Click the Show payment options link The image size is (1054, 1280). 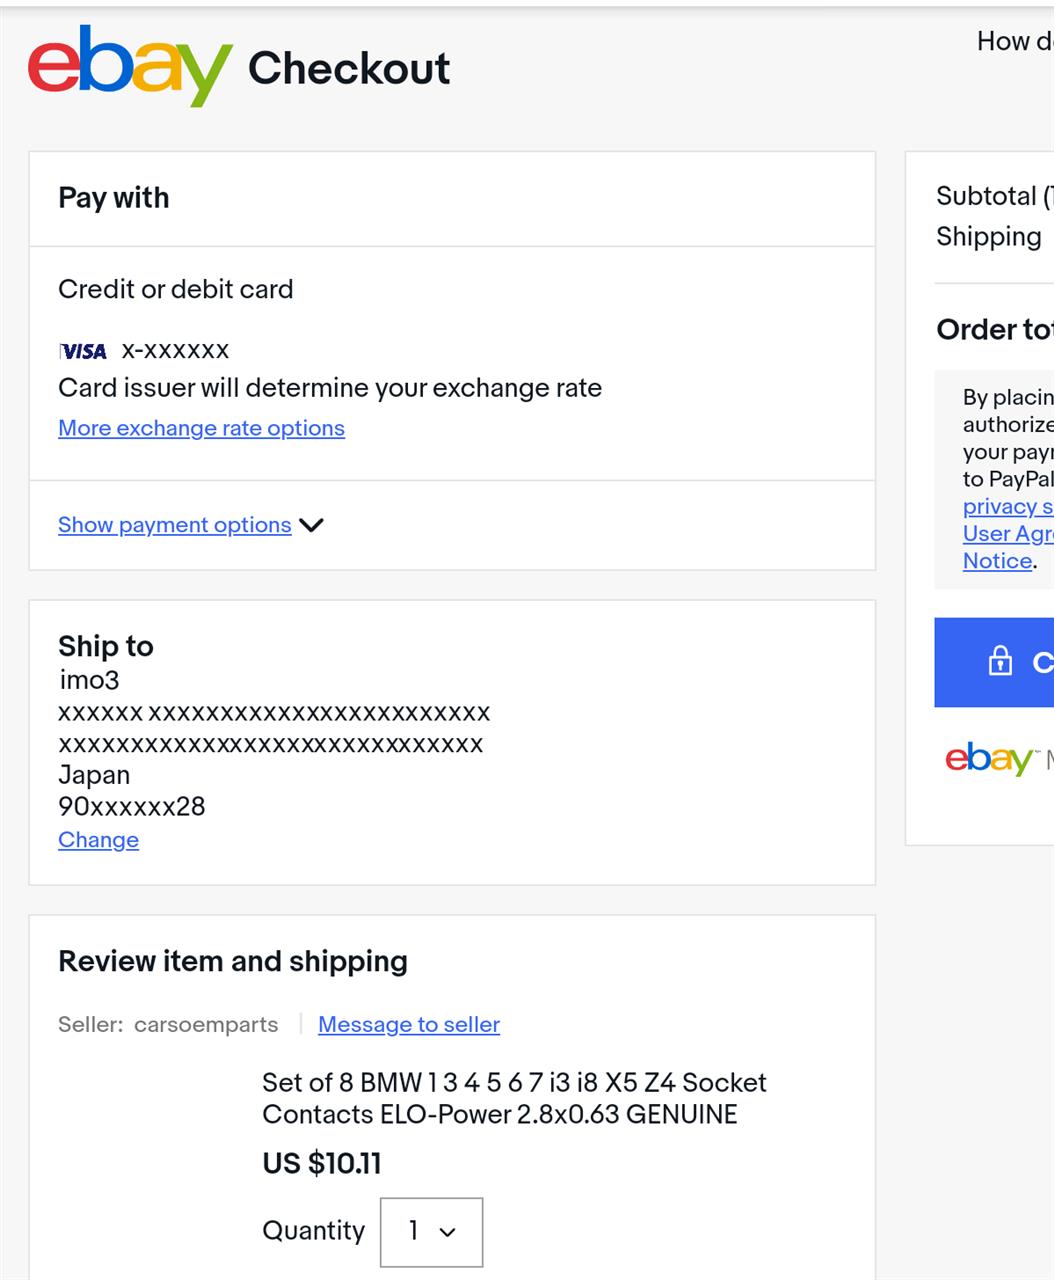pyautogui.click(x=175, y=525)
